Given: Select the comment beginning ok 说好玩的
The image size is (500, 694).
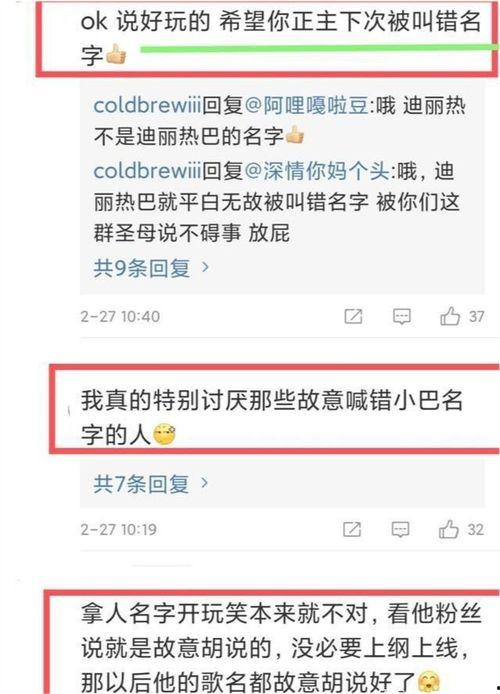Looking at the screenshot, I should pos(281,39).
